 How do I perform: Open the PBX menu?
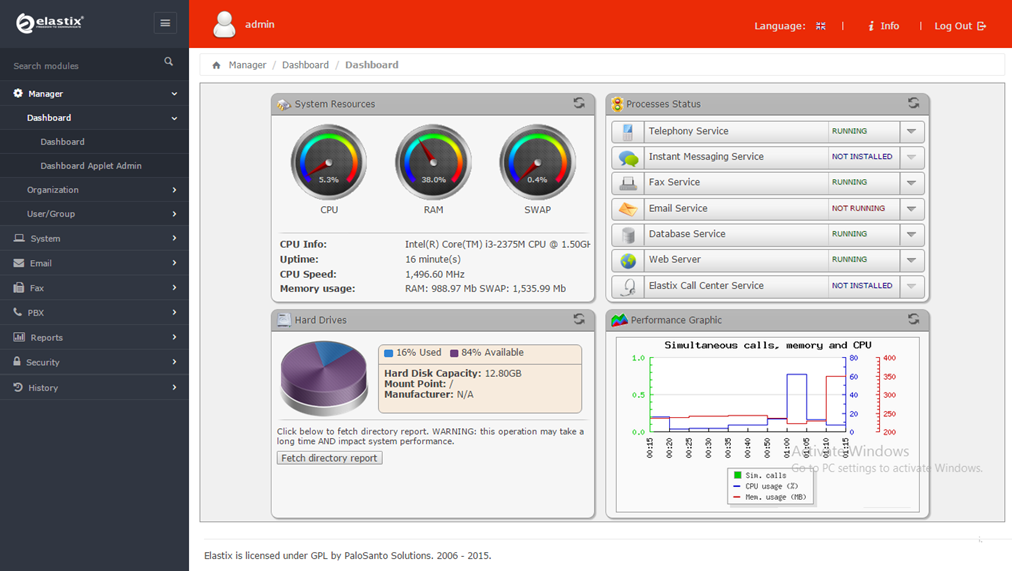pyautogui.click(x=94, y=312)
